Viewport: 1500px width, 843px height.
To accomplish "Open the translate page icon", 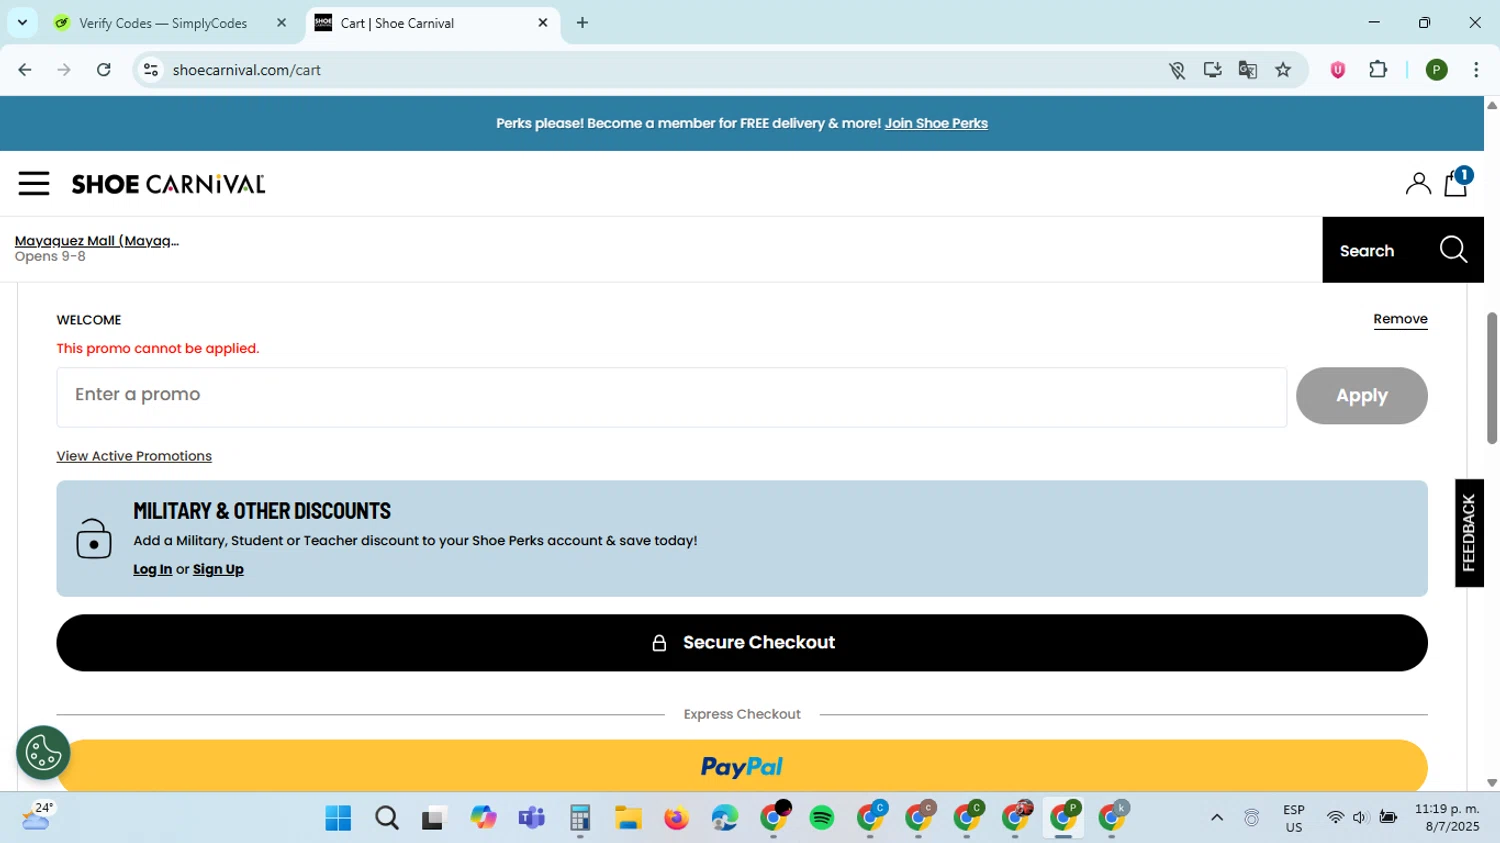I will (1248, 70).
